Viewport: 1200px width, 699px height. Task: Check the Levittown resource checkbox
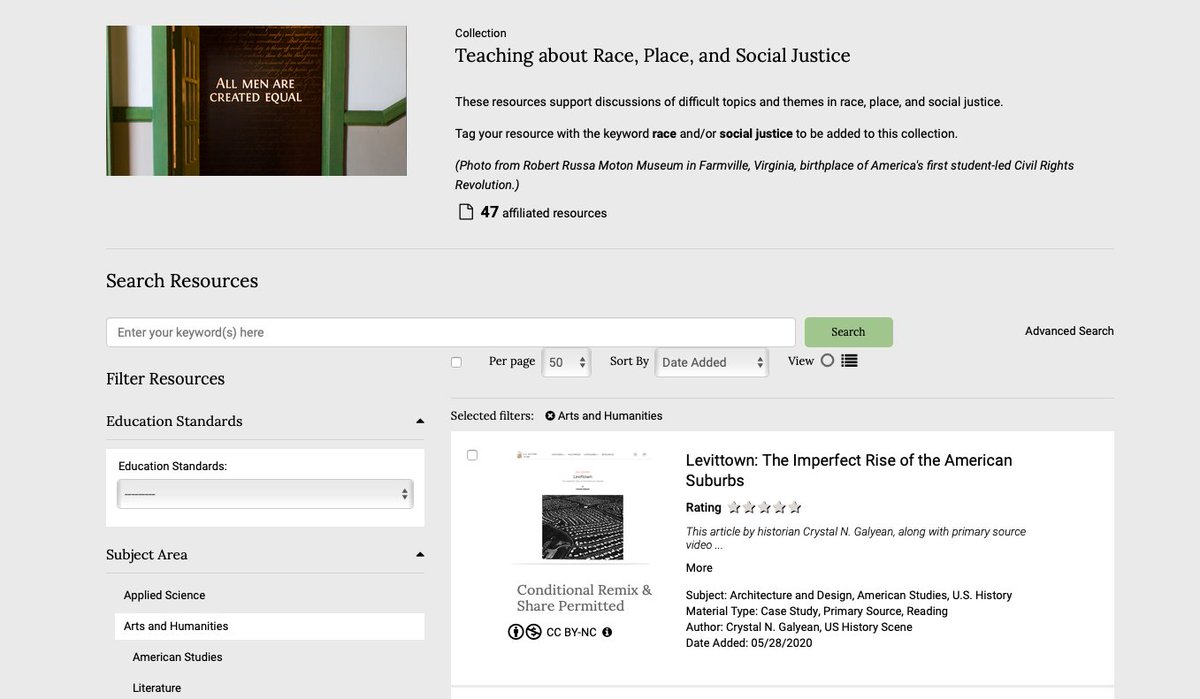point(472,455)
